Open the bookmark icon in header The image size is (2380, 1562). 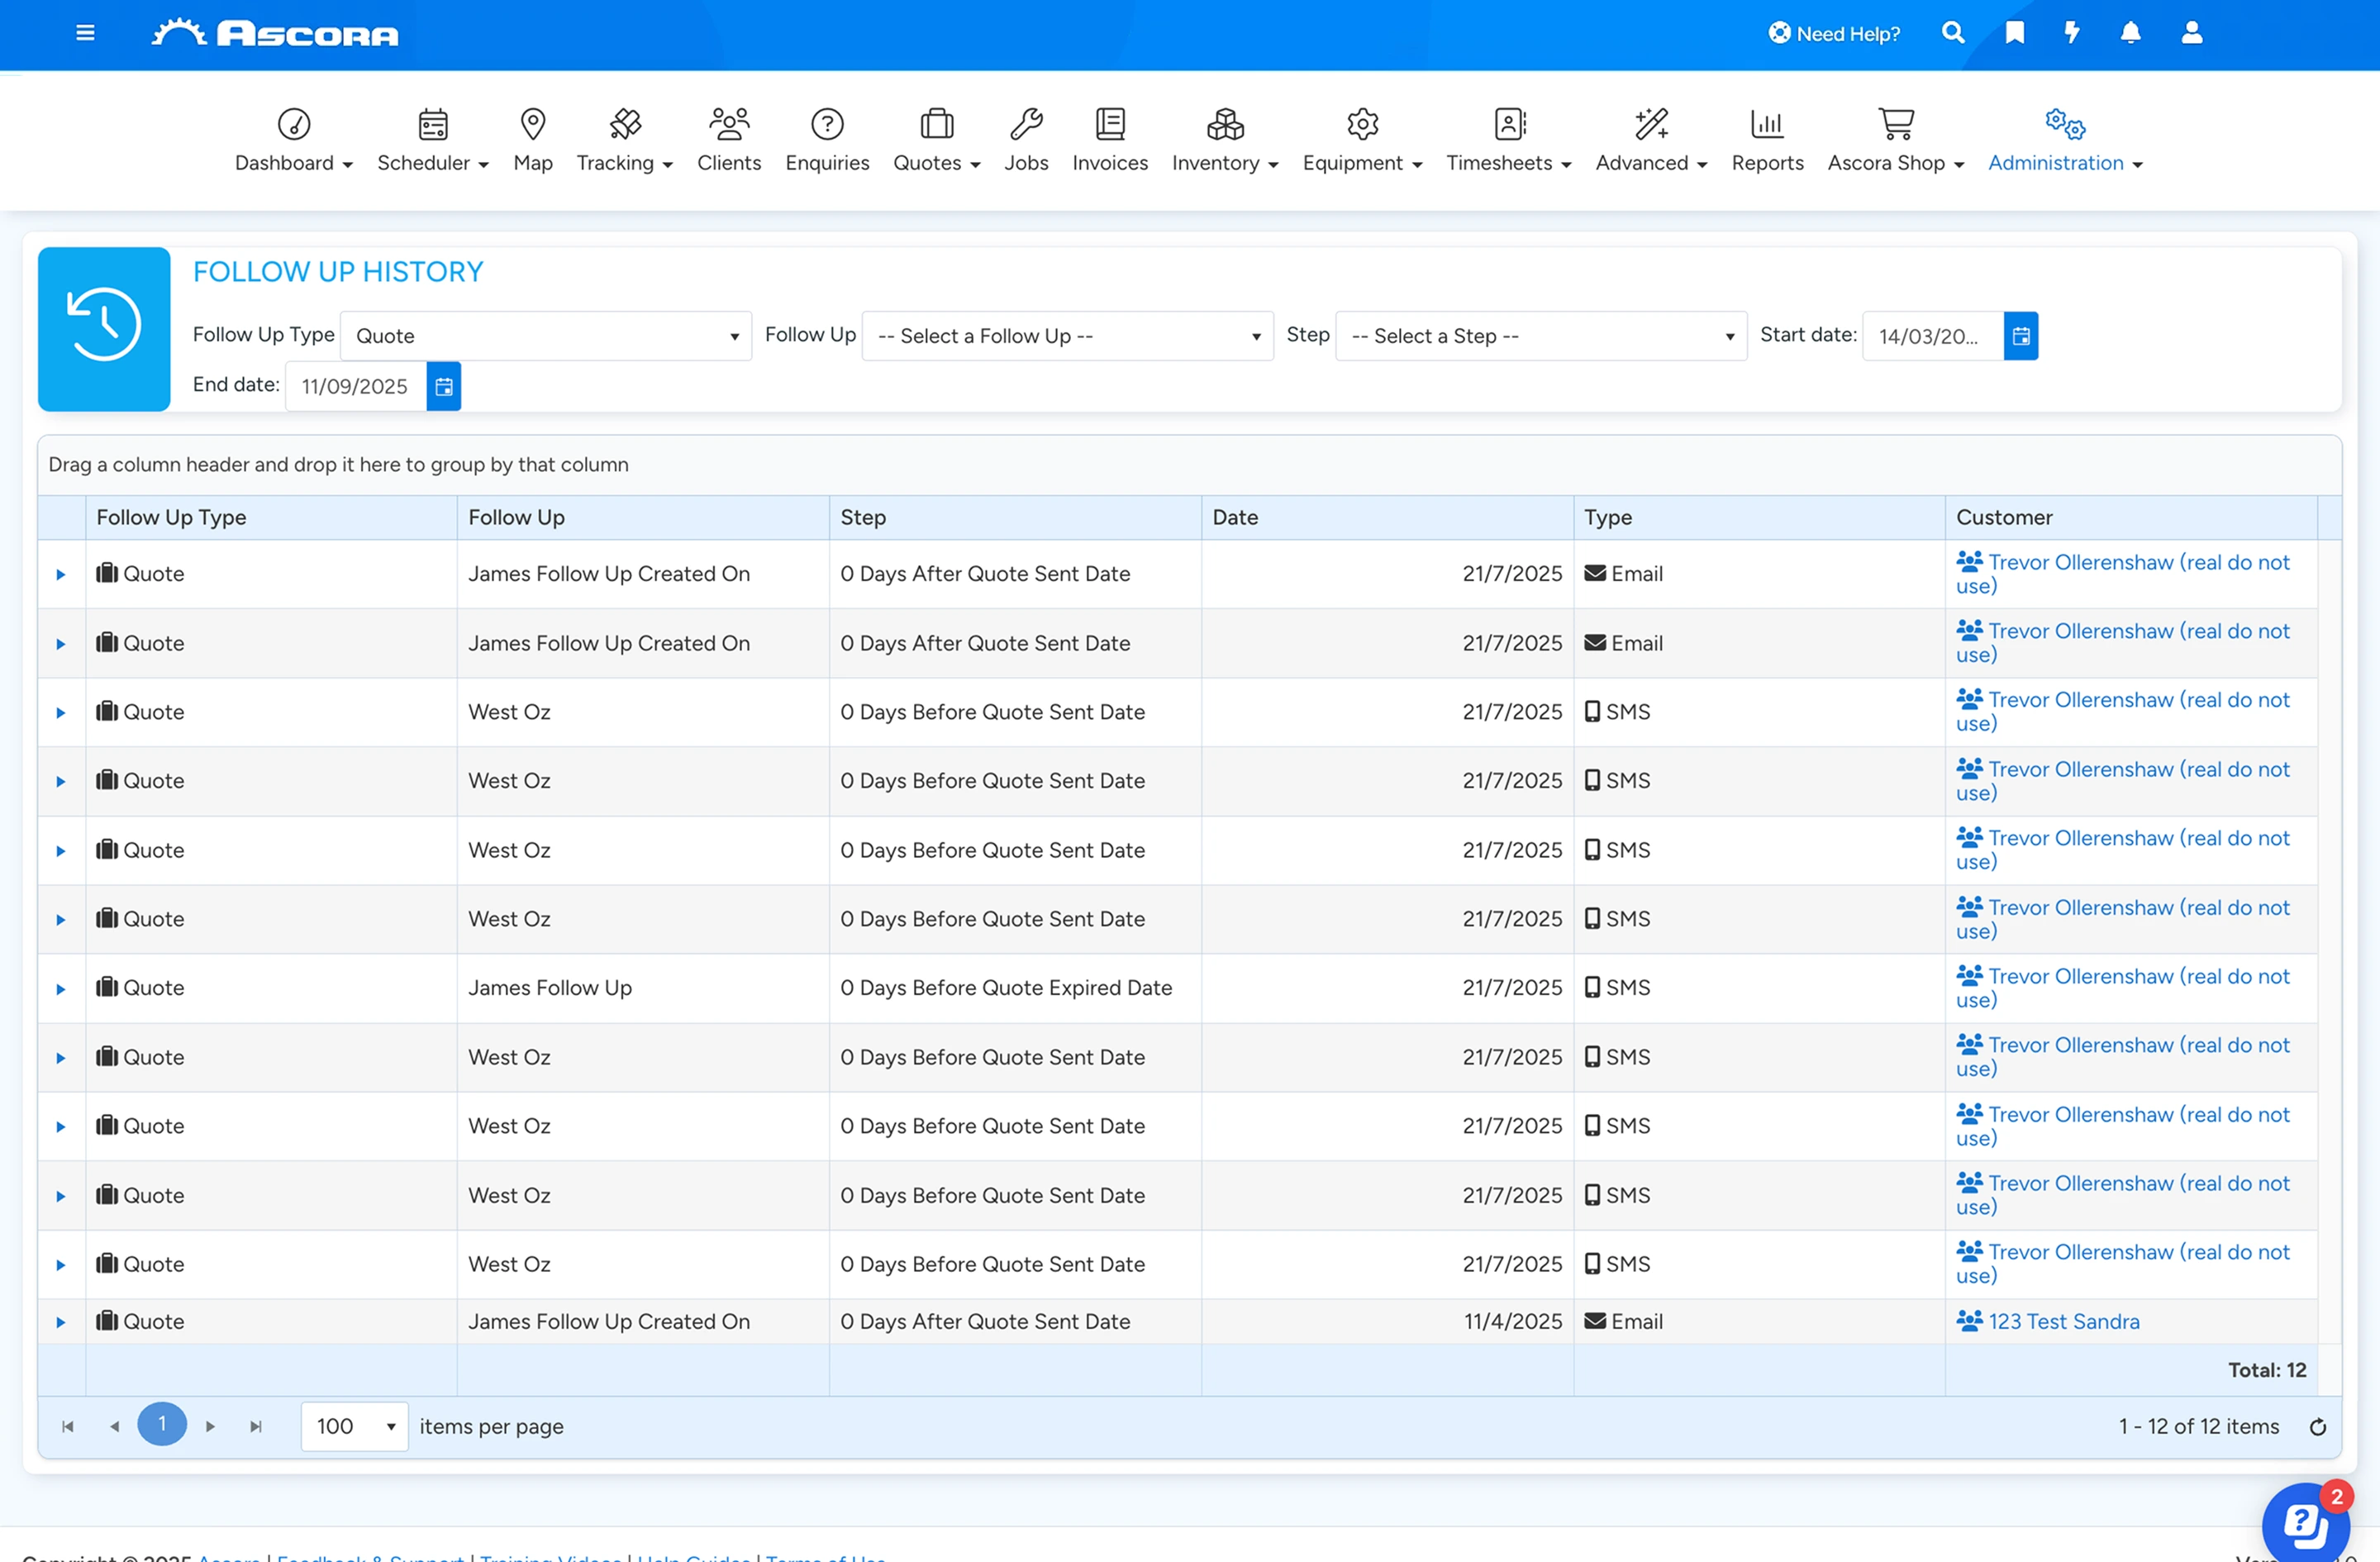2014,33
